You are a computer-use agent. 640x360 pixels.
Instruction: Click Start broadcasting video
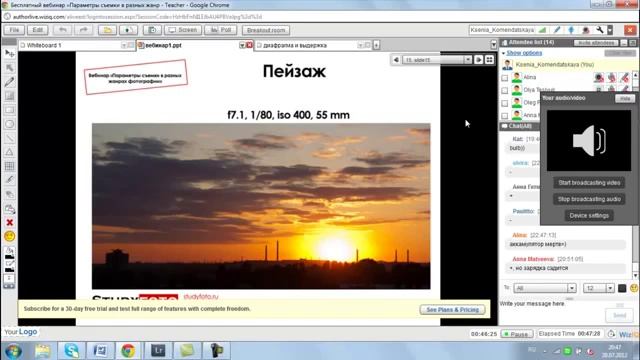pos(589,183)
